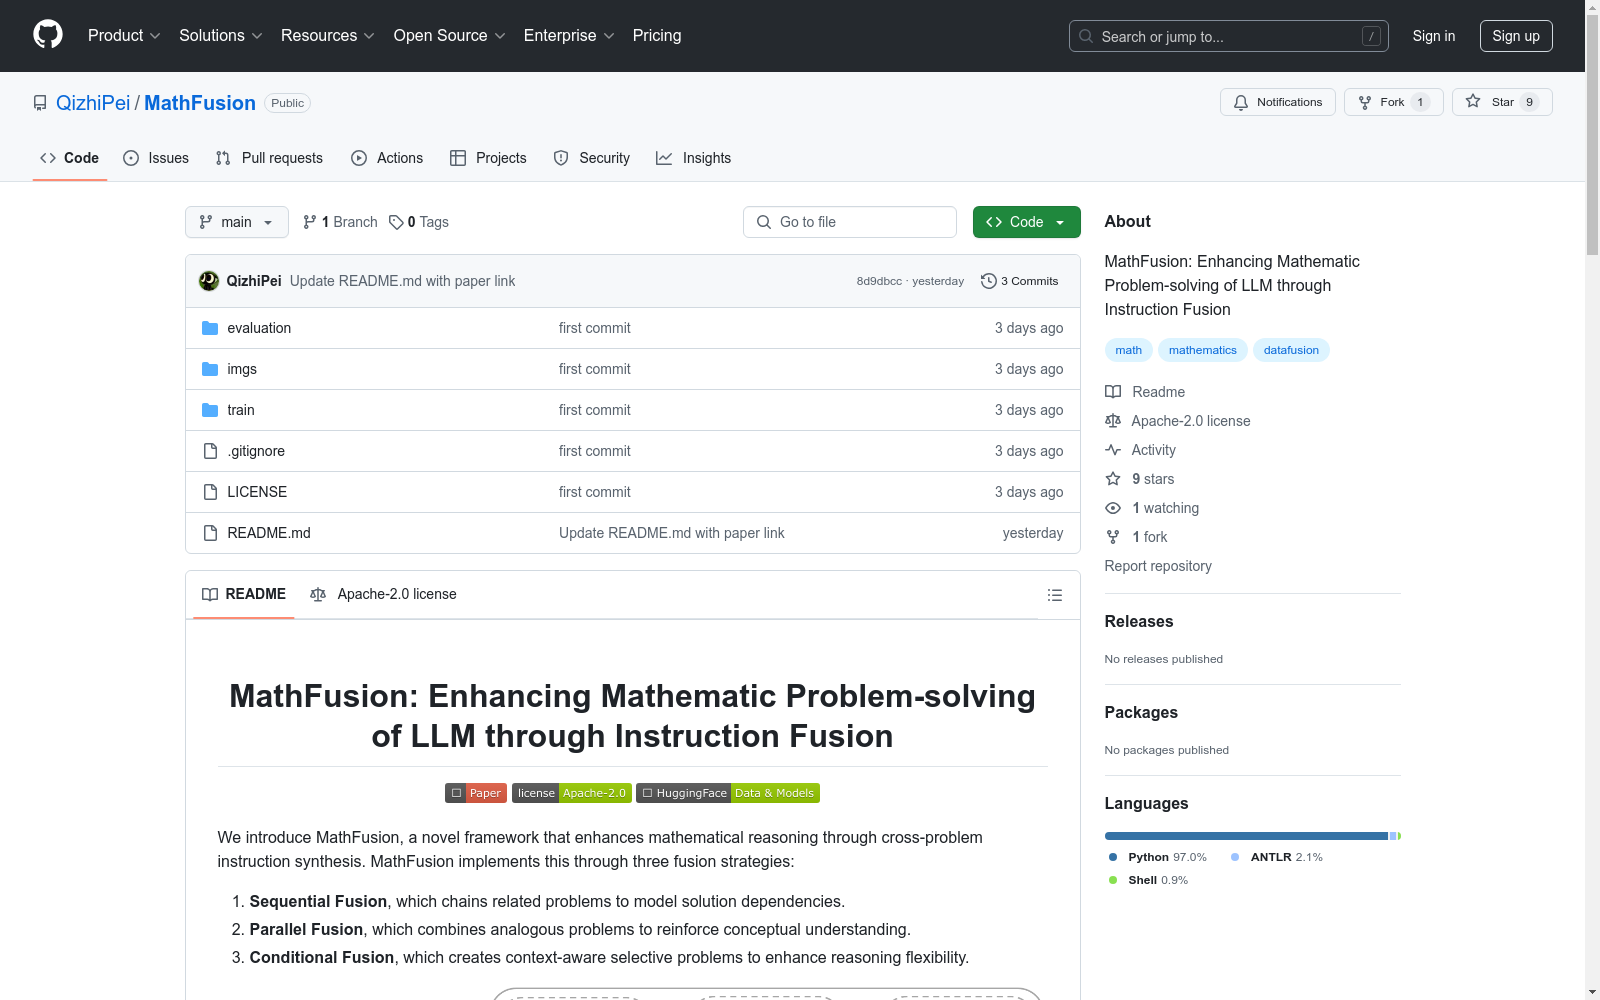Switch to the Pull requests tab

click(269, 158)
